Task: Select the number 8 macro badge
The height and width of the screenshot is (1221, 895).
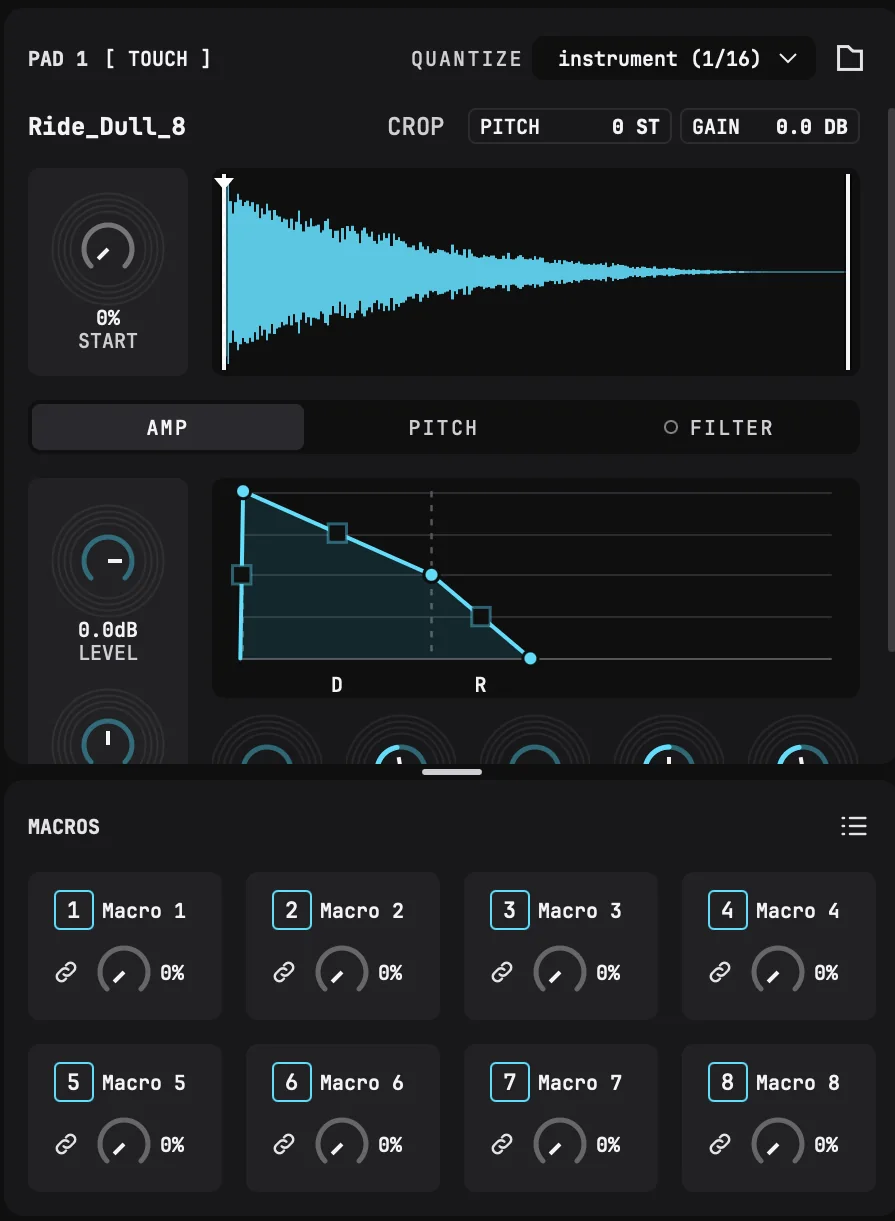Action: (x=727, y=1082)
